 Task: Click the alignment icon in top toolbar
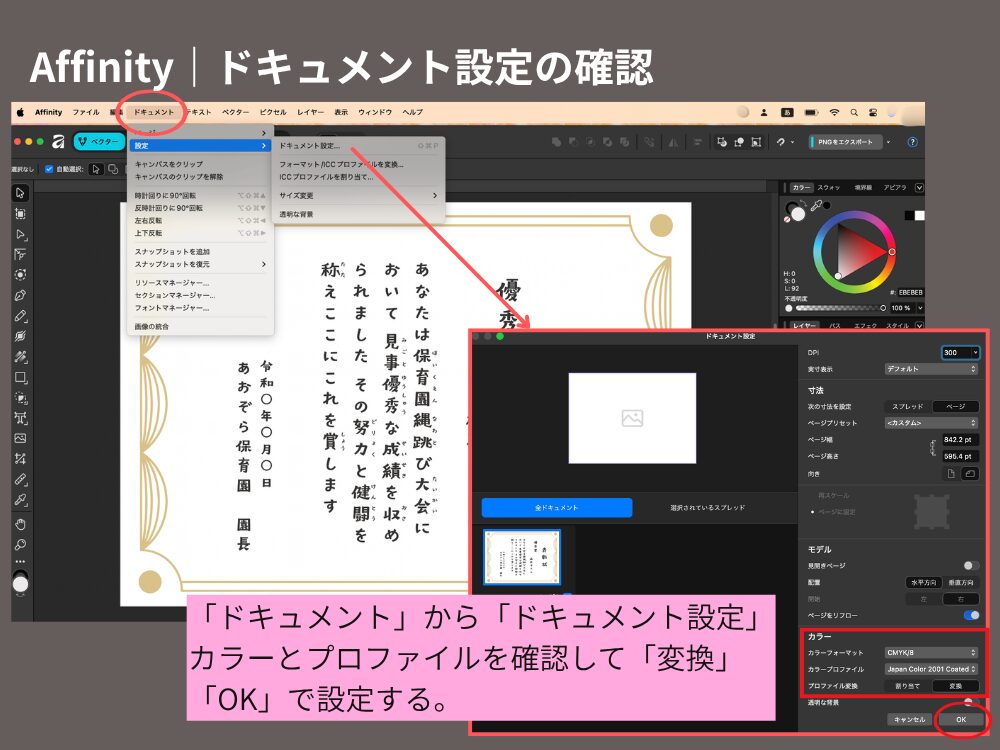coord(697,142)
